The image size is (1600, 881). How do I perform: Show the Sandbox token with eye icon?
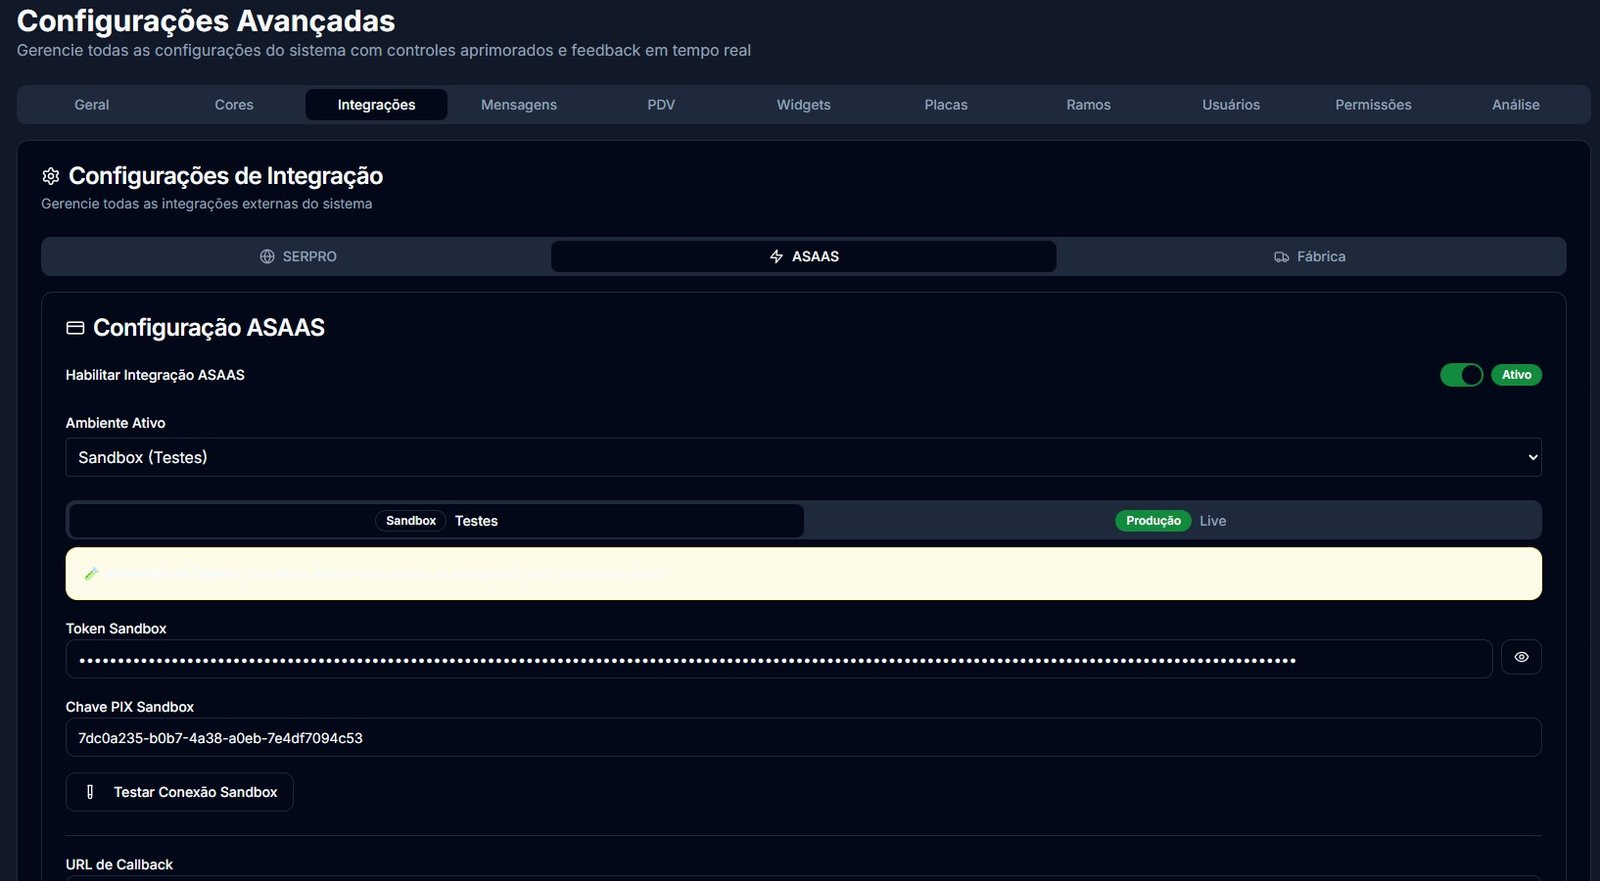1520,657
